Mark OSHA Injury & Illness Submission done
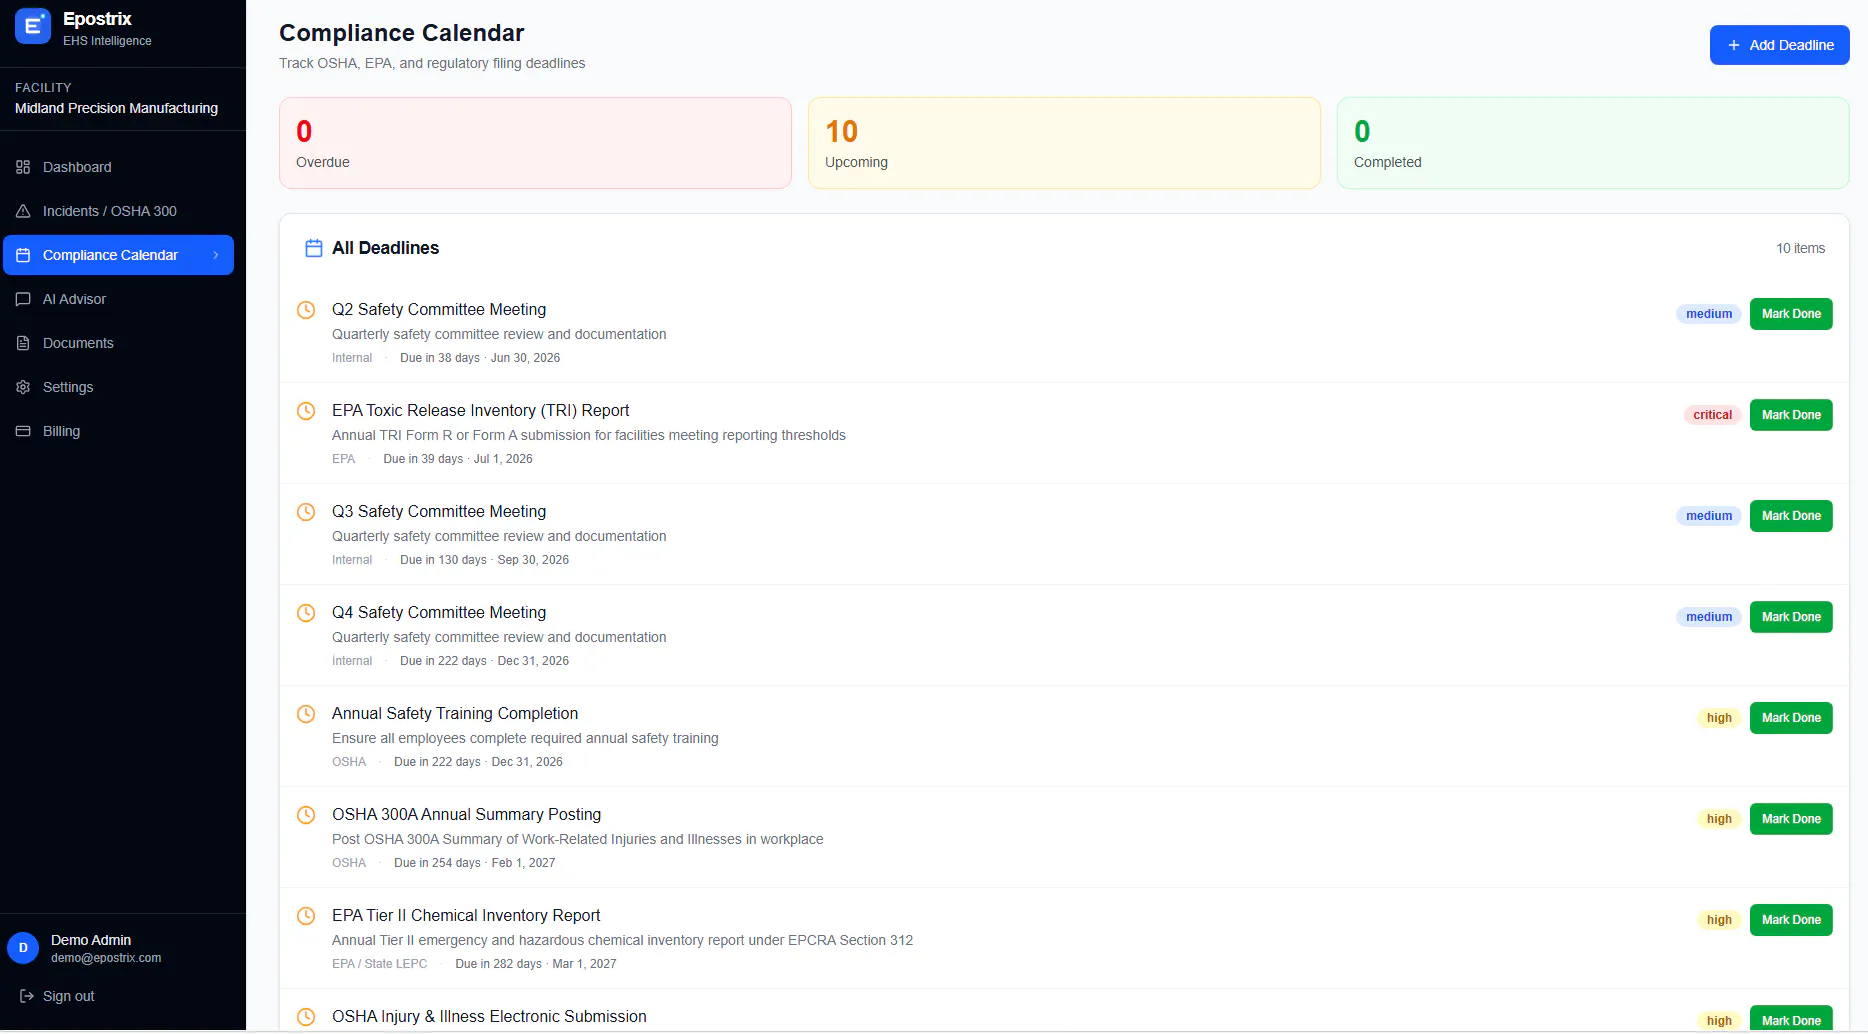The height and width of the screenshot is (1034, 1868). click(x=1791, y=1019)
